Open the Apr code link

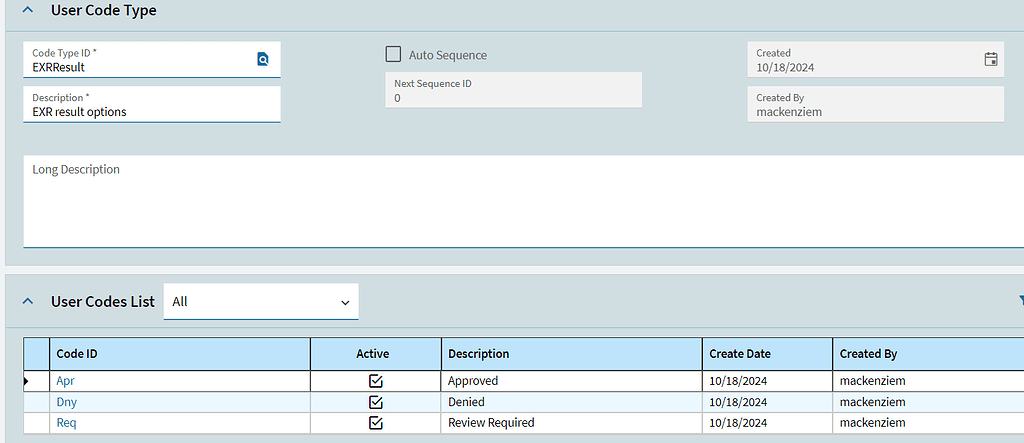65,381
